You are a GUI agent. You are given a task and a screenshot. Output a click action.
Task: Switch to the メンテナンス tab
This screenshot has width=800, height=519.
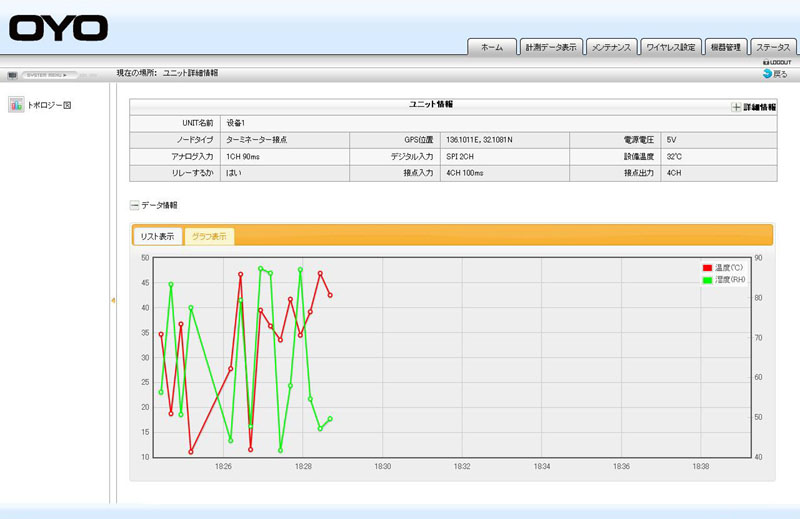(611, 47)
